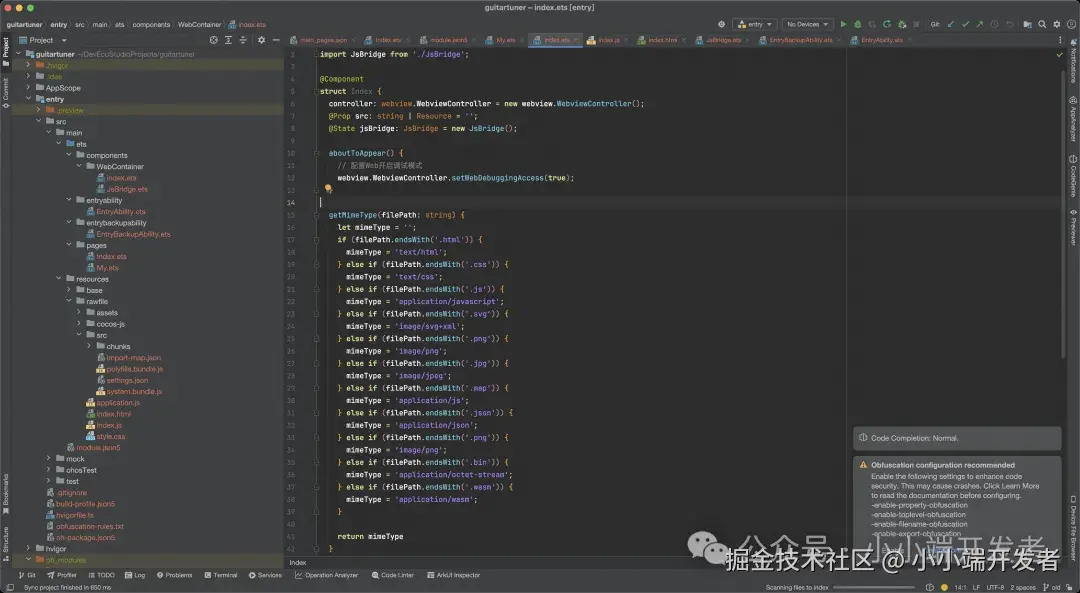Open IDE settings gear in top toolbar
This screenshot has height=593, width=1080.
(x=1057, y=24)
